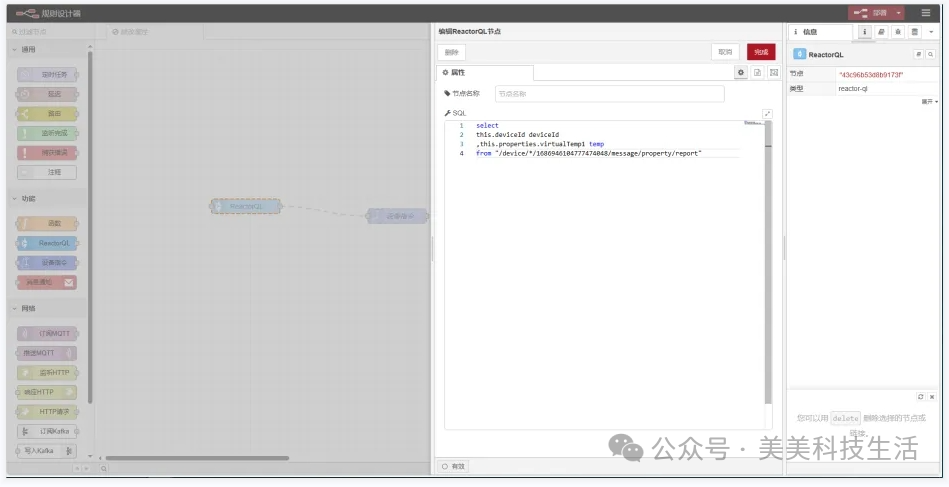The height and width of the screenshot is (487, 949).
Task: Select the 监听HTTP listener palette node
Action: tap(47, 373)
